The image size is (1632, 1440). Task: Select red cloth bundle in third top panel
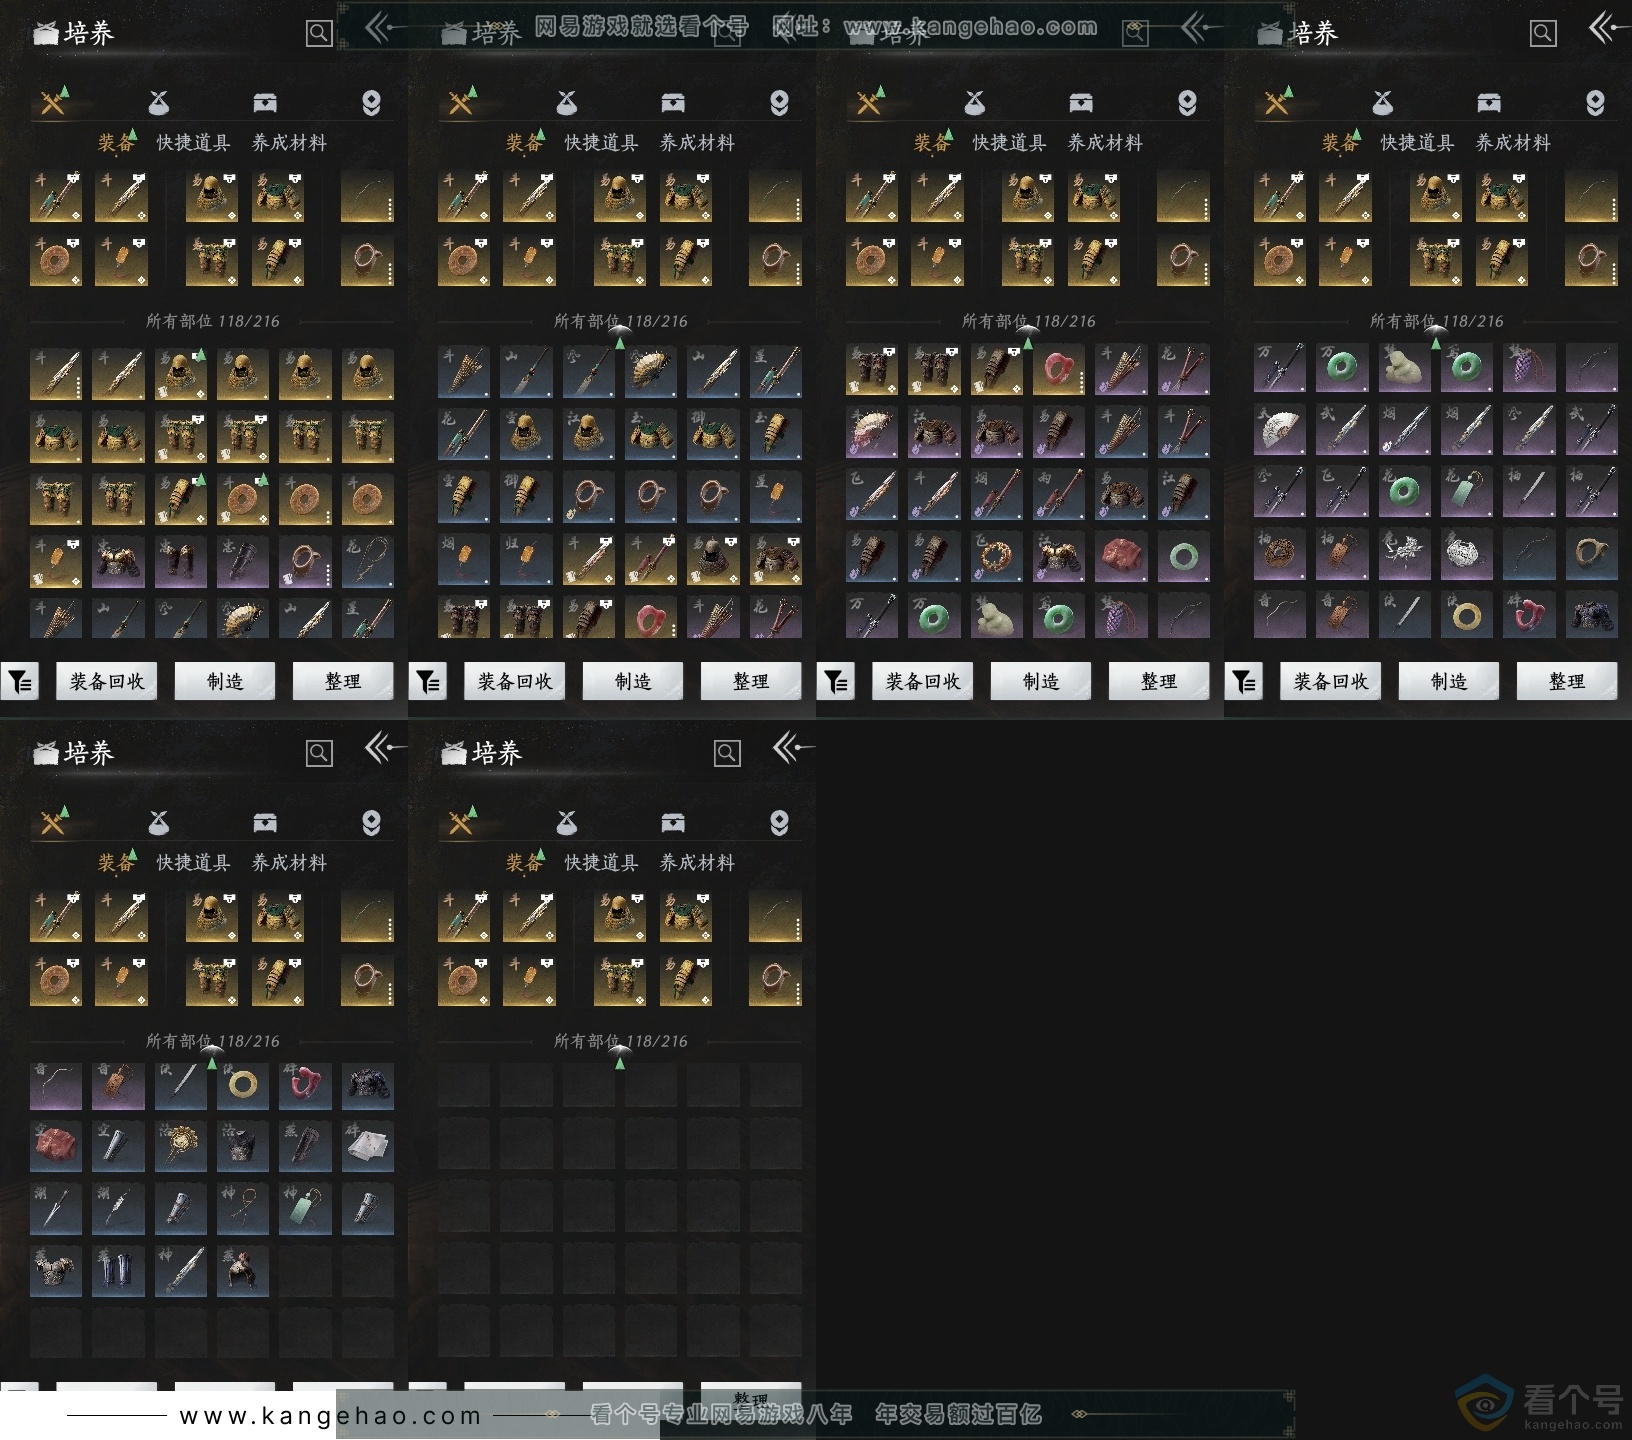click(1121, 556)
